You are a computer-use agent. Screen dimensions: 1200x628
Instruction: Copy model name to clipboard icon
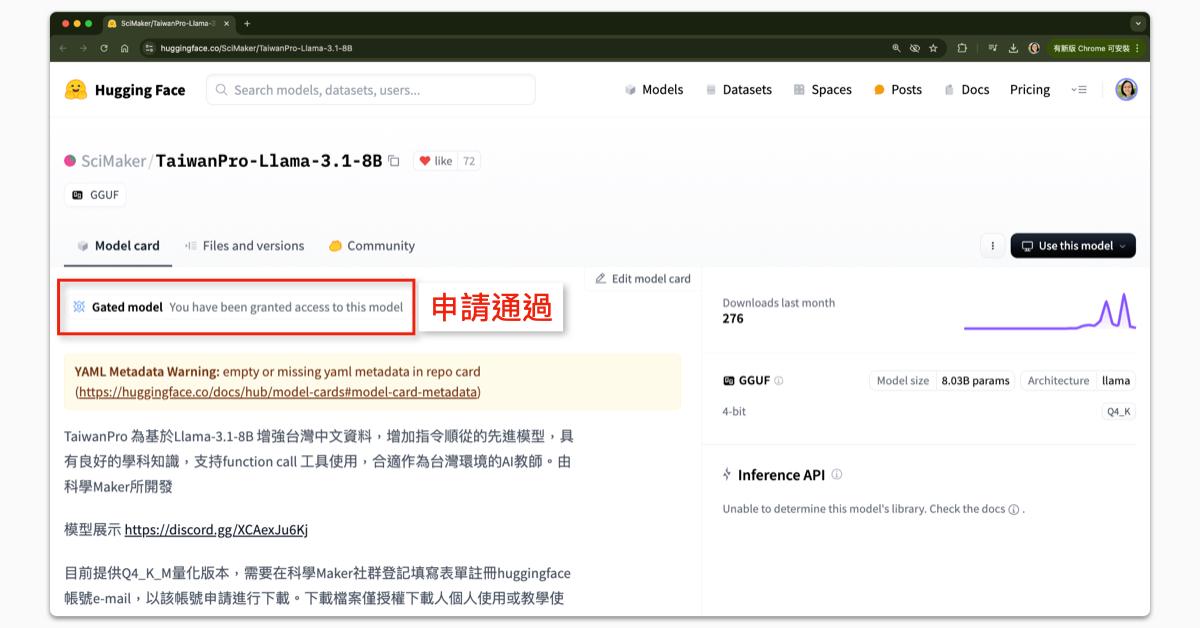[x=394, y=161]
